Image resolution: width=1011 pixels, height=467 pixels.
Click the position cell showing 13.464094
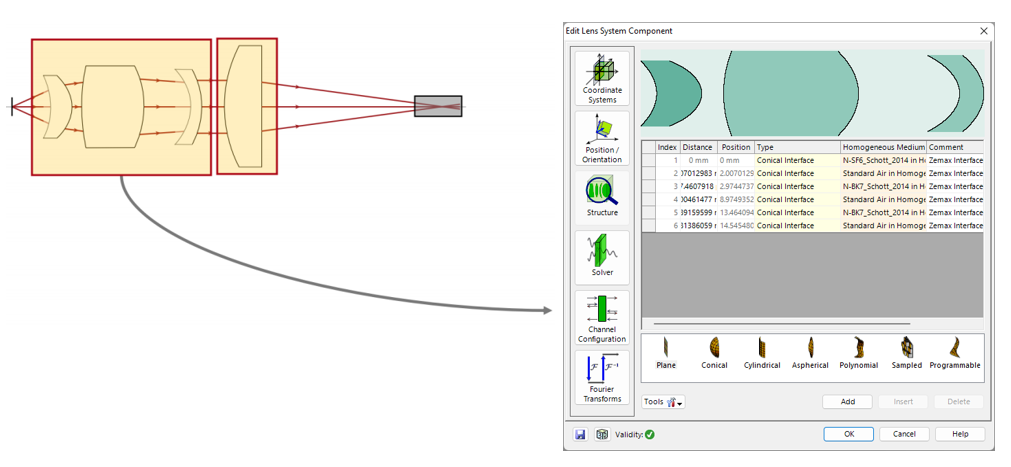click(x=736, y=212)
